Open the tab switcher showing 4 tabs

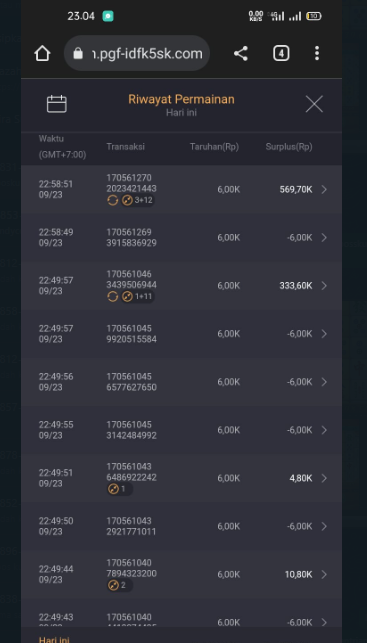point(281,53)
